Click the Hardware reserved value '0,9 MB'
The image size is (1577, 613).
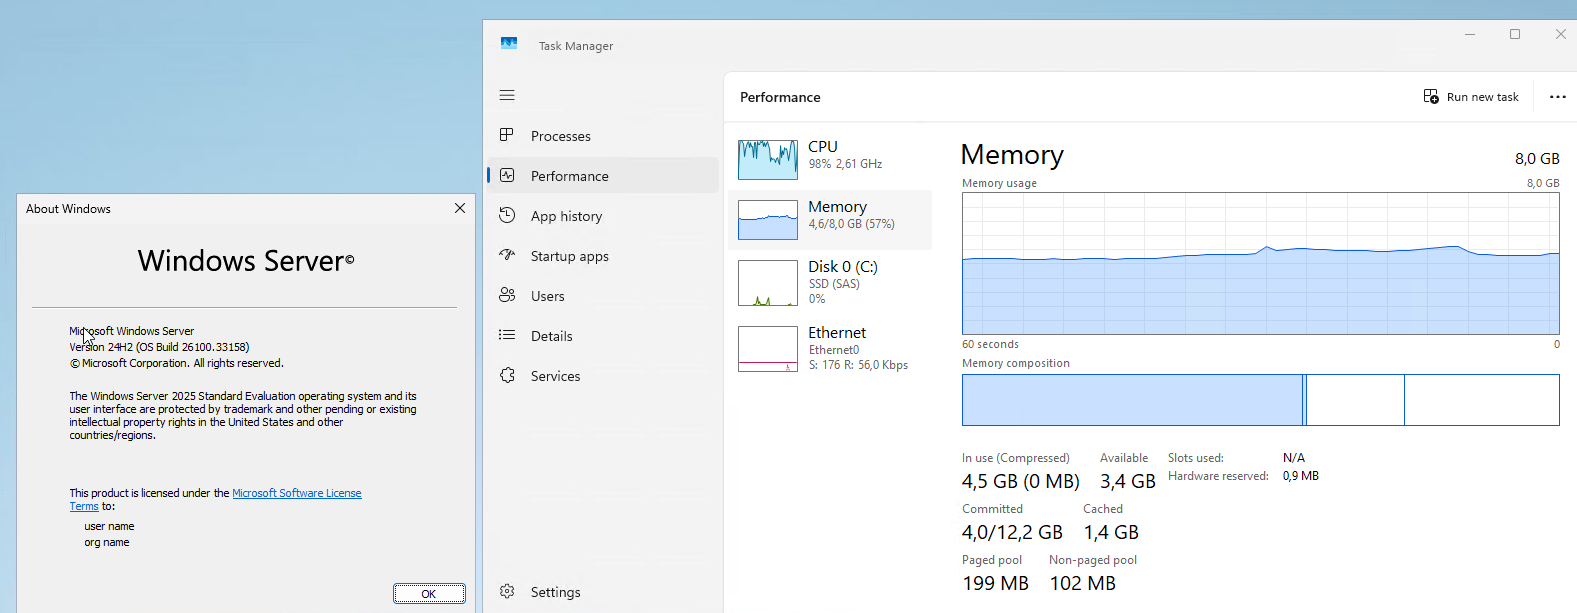pos(1301,476)
